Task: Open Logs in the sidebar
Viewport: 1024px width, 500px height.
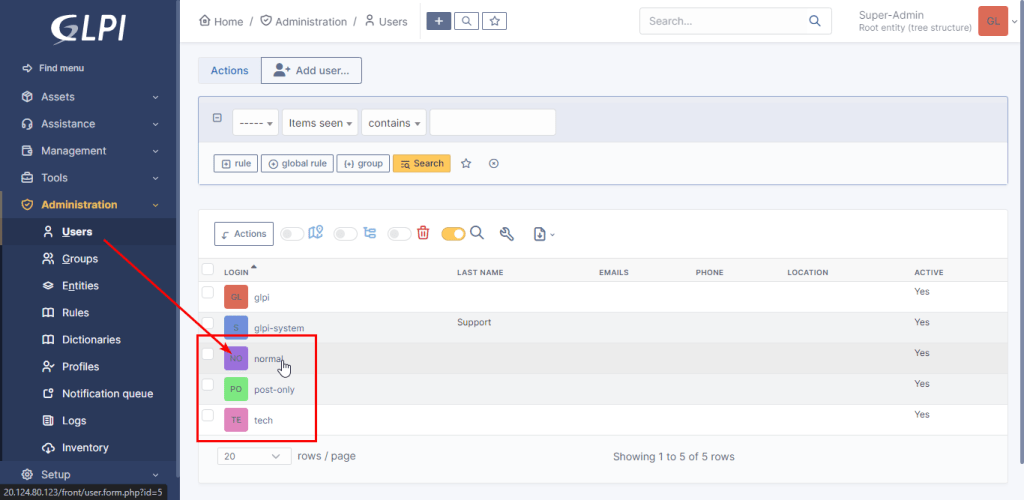Action: pos(74,421)
